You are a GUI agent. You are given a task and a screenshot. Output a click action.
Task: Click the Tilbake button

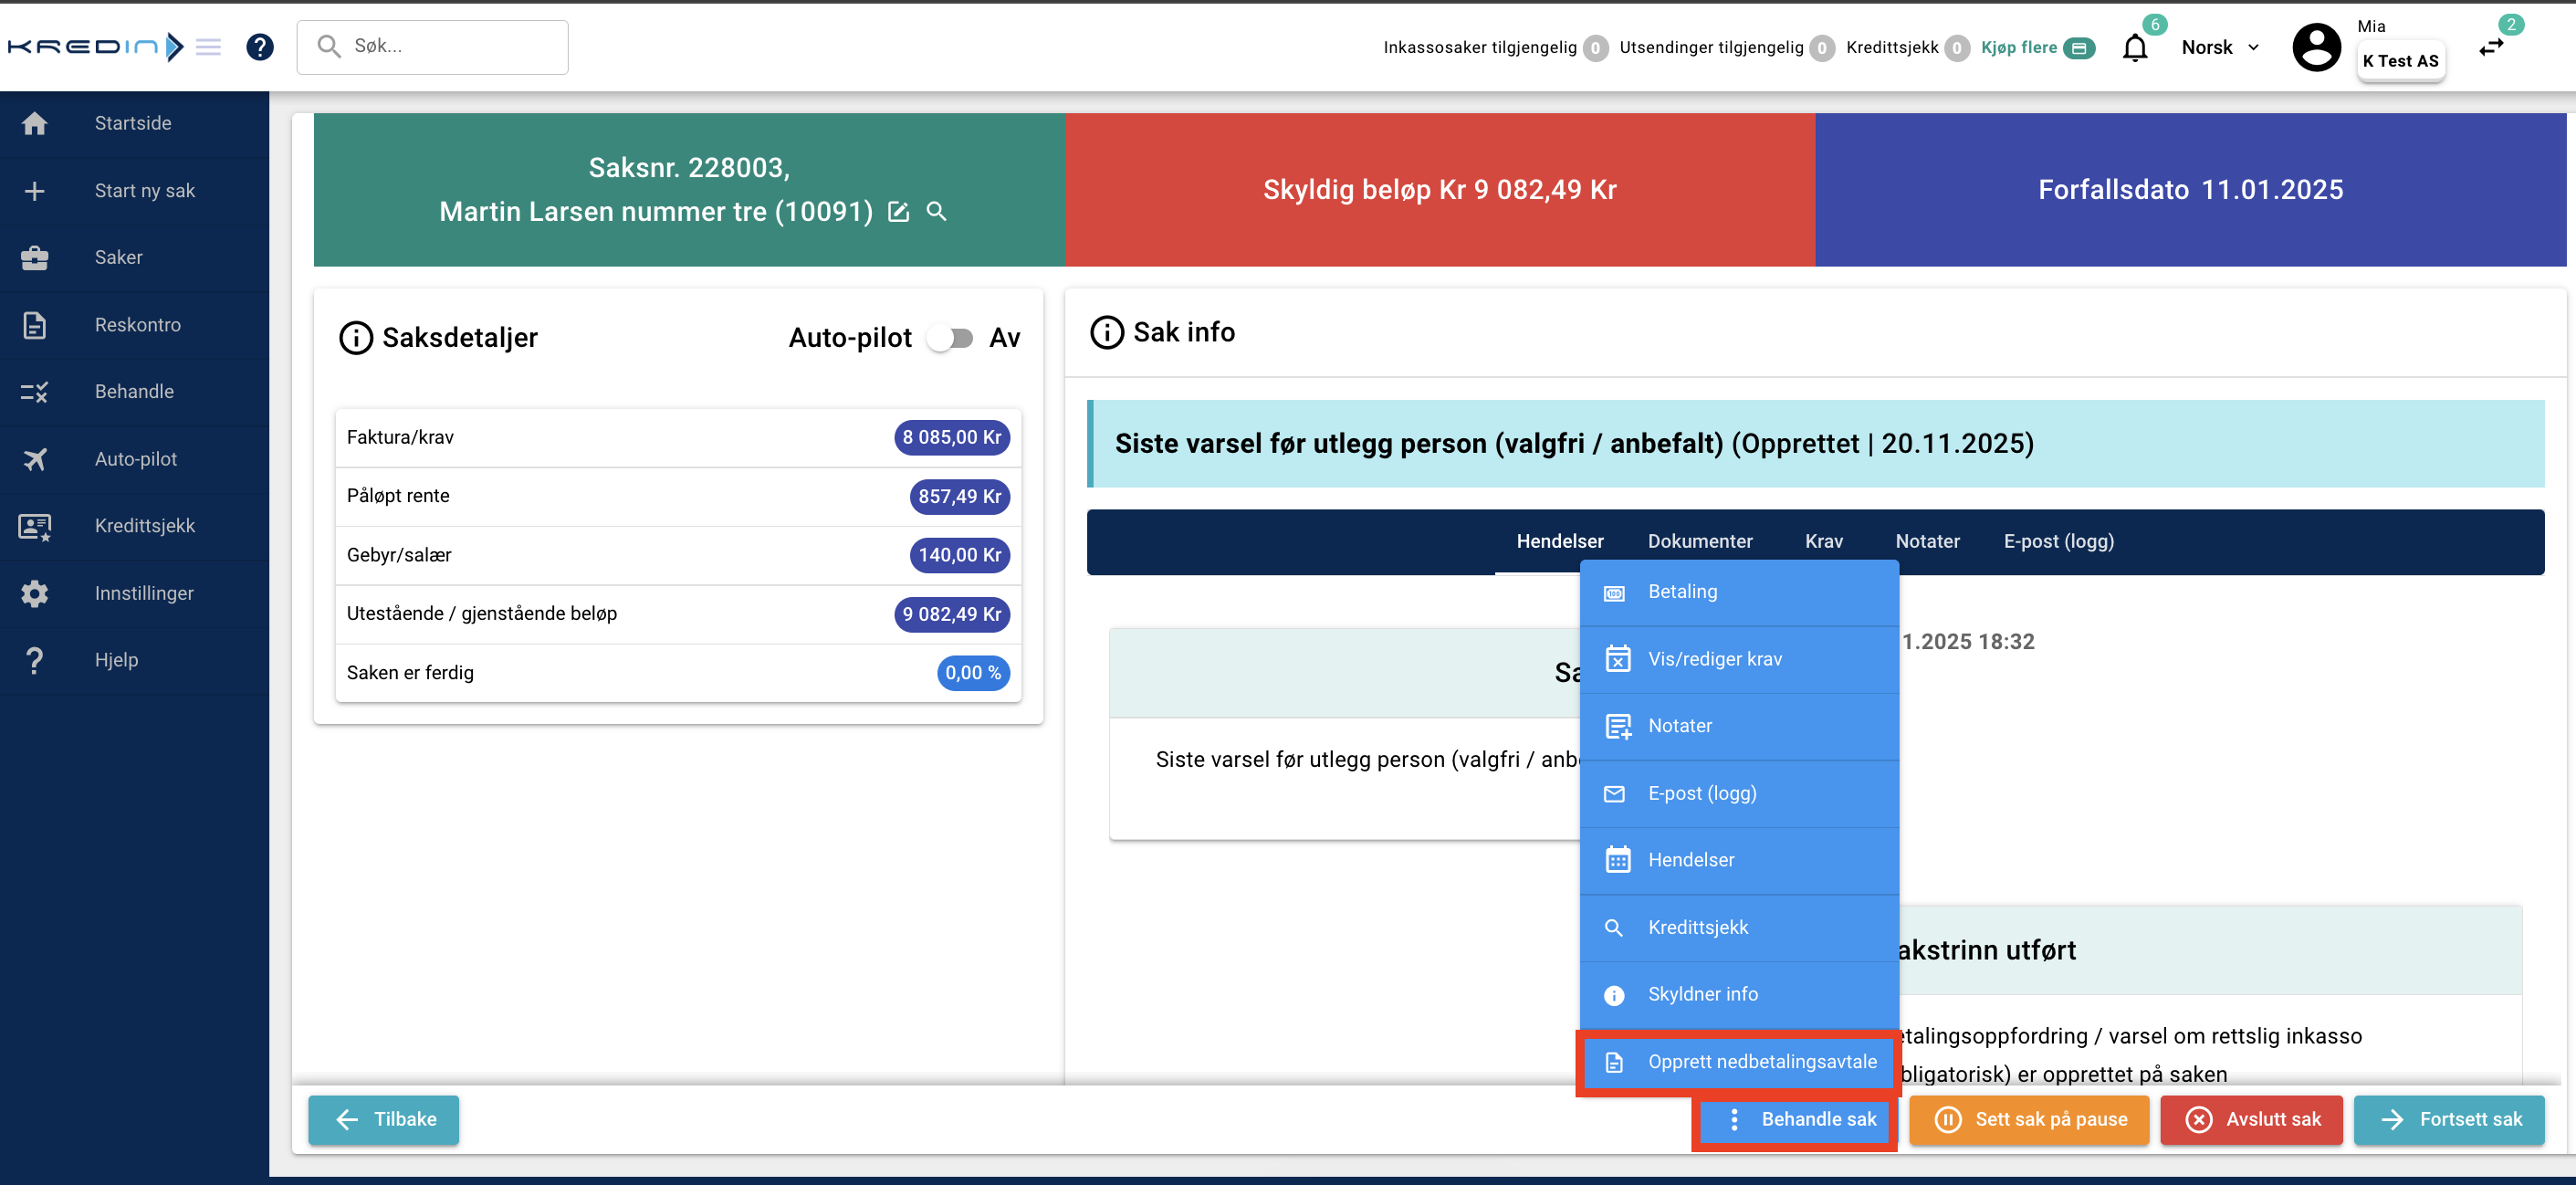click(384, 1119)
